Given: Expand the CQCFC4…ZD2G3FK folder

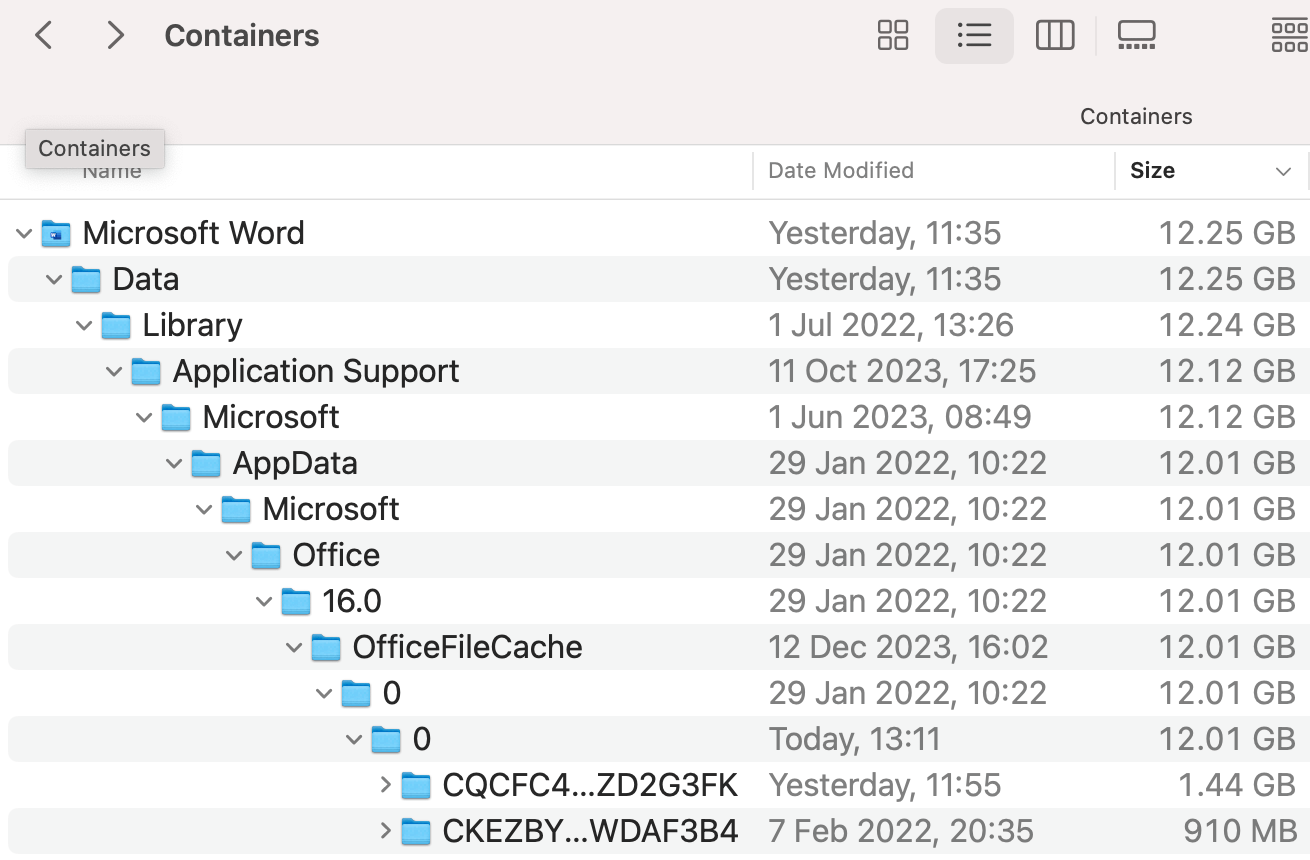Looking at the screenshot, I should tap(385, 786).
